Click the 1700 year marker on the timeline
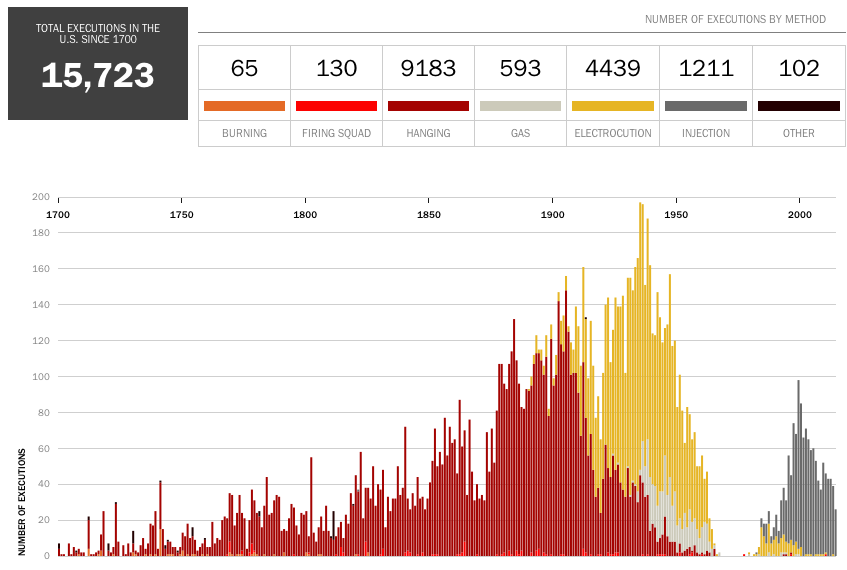847x570 pixels. click(58, 215)
